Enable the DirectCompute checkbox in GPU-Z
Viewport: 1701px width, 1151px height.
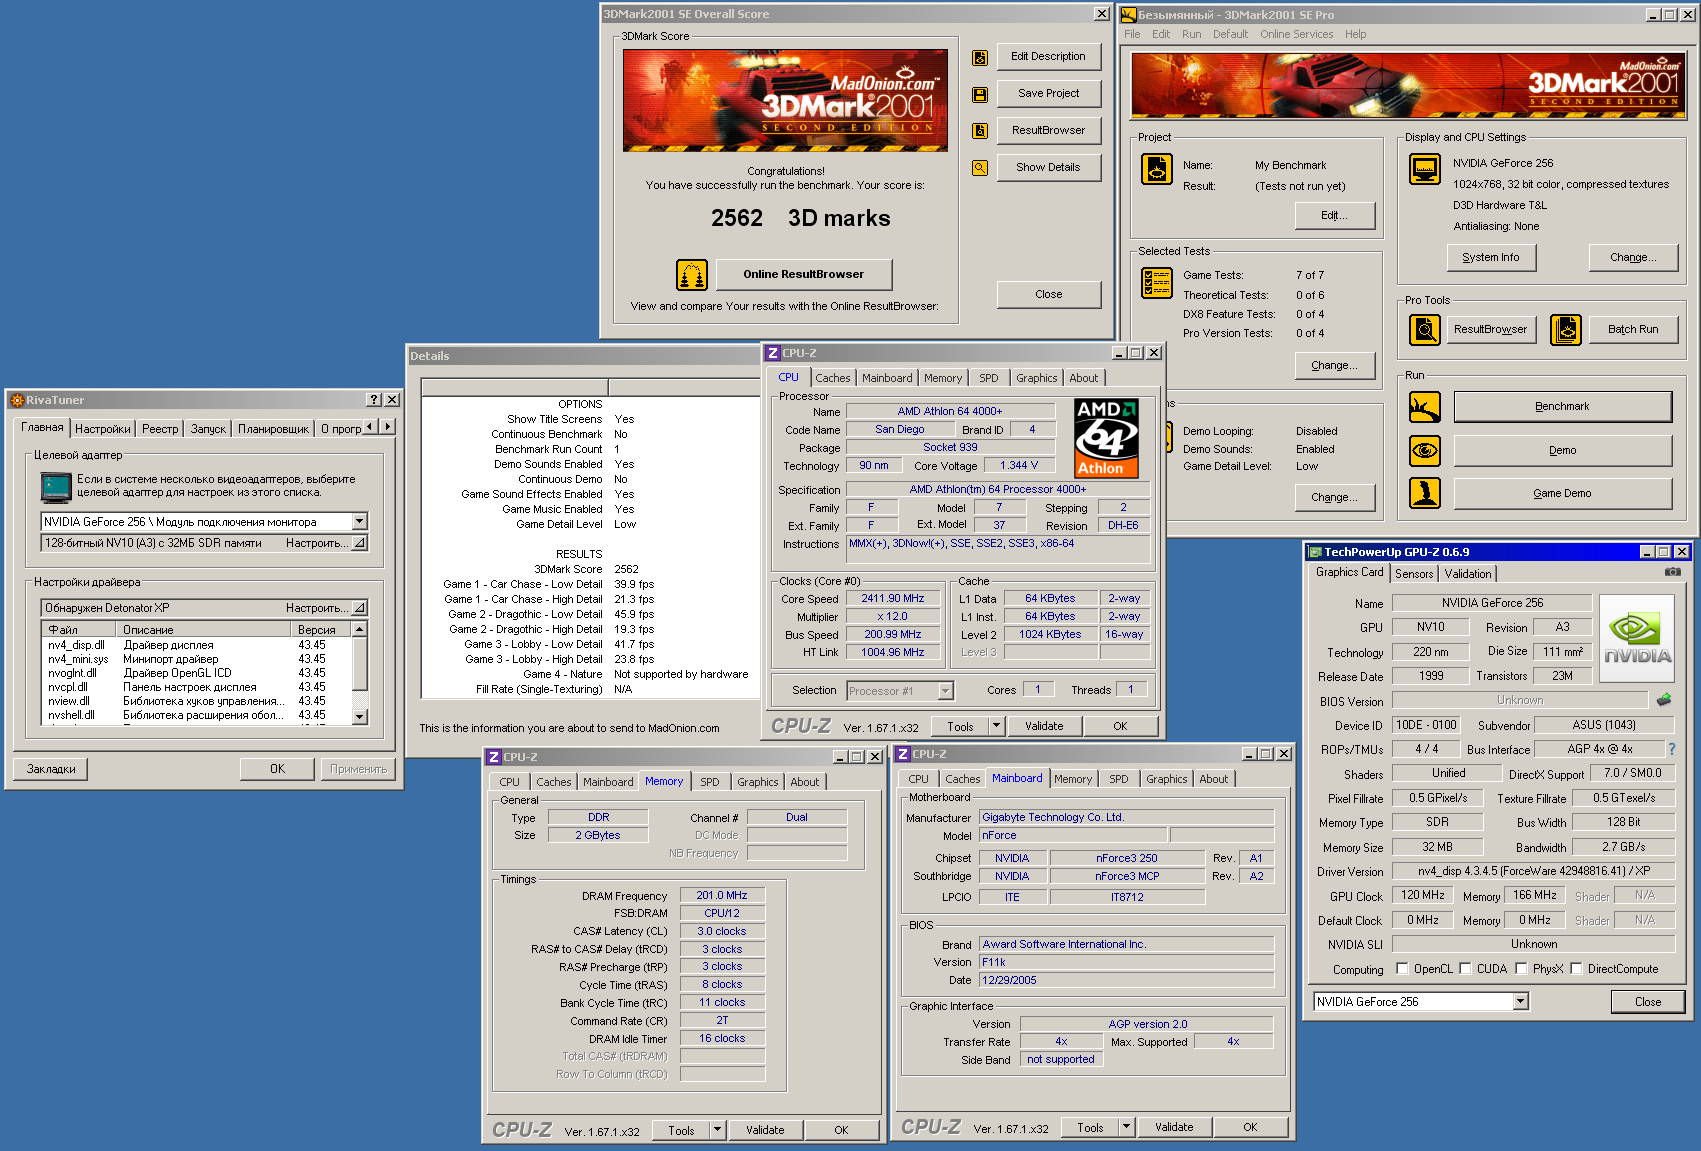tap(1576, 969)
